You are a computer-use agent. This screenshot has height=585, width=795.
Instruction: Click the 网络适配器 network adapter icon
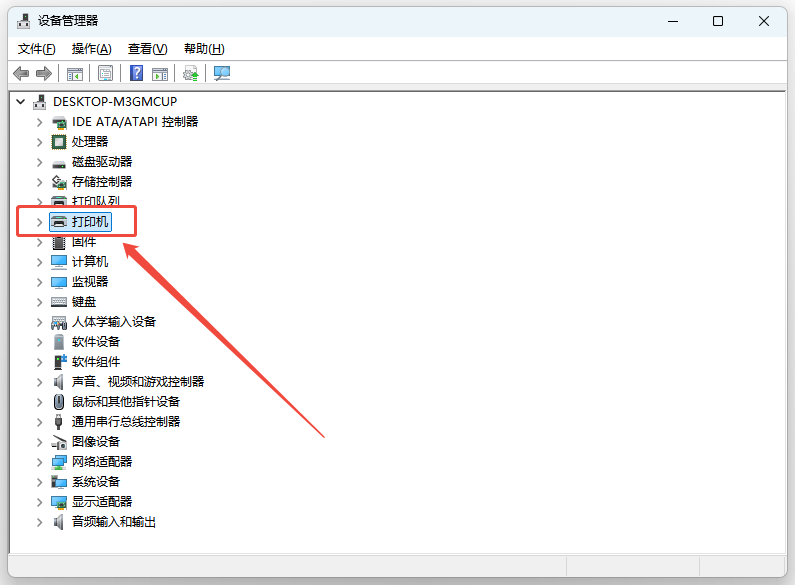[59, 462]
